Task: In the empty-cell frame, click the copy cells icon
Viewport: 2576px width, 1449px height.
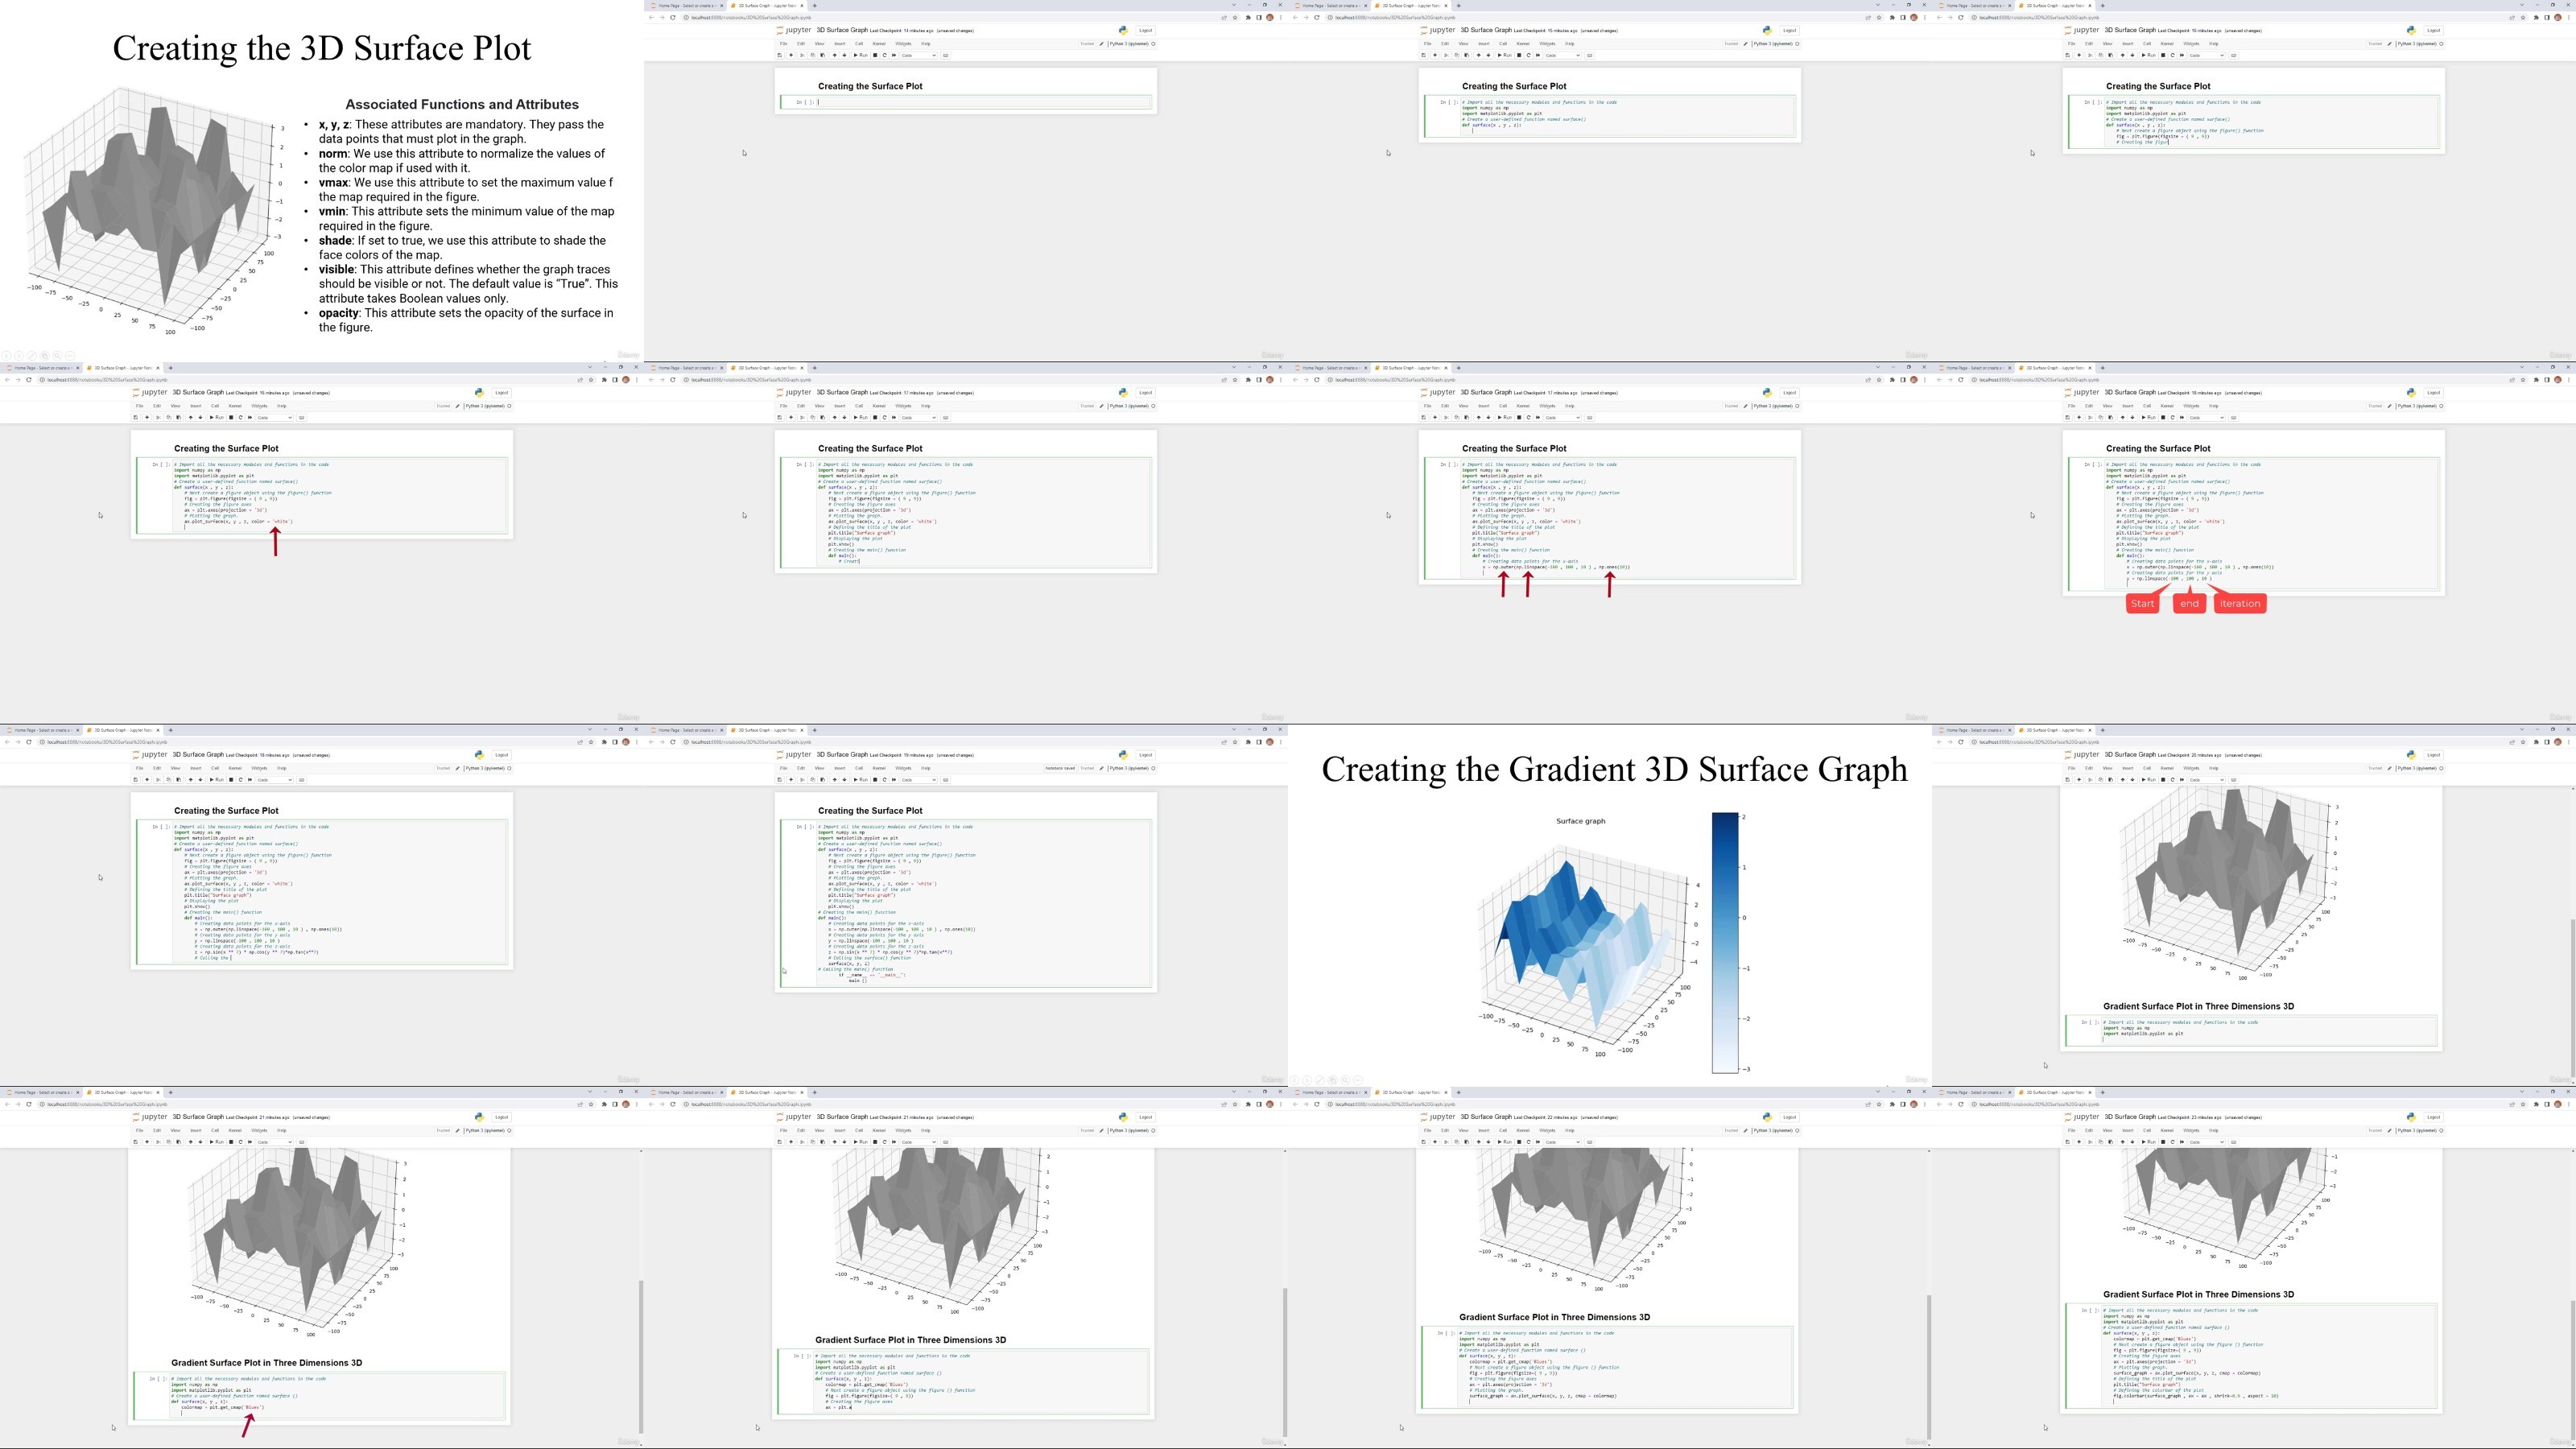Action: pyautogui.click(x=813, y=55)
